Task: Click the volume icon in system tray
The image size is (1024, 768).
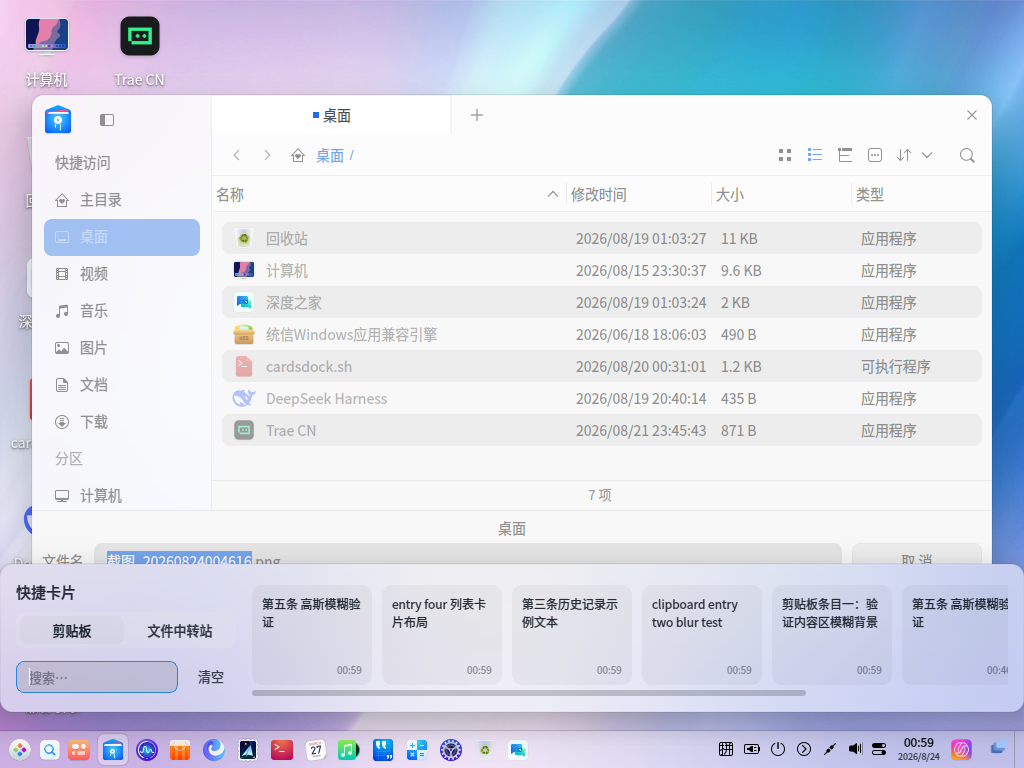Action: click(x=854, y=748)
